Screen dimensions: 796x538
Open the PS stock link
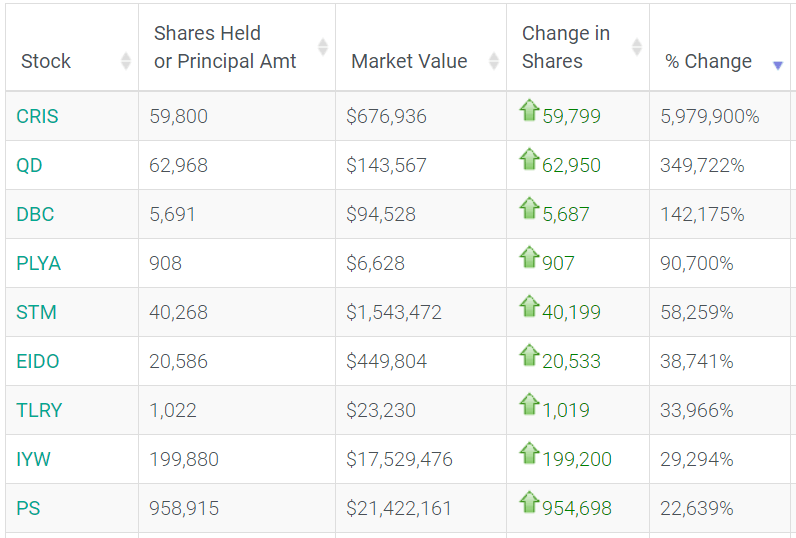point(28,508)
